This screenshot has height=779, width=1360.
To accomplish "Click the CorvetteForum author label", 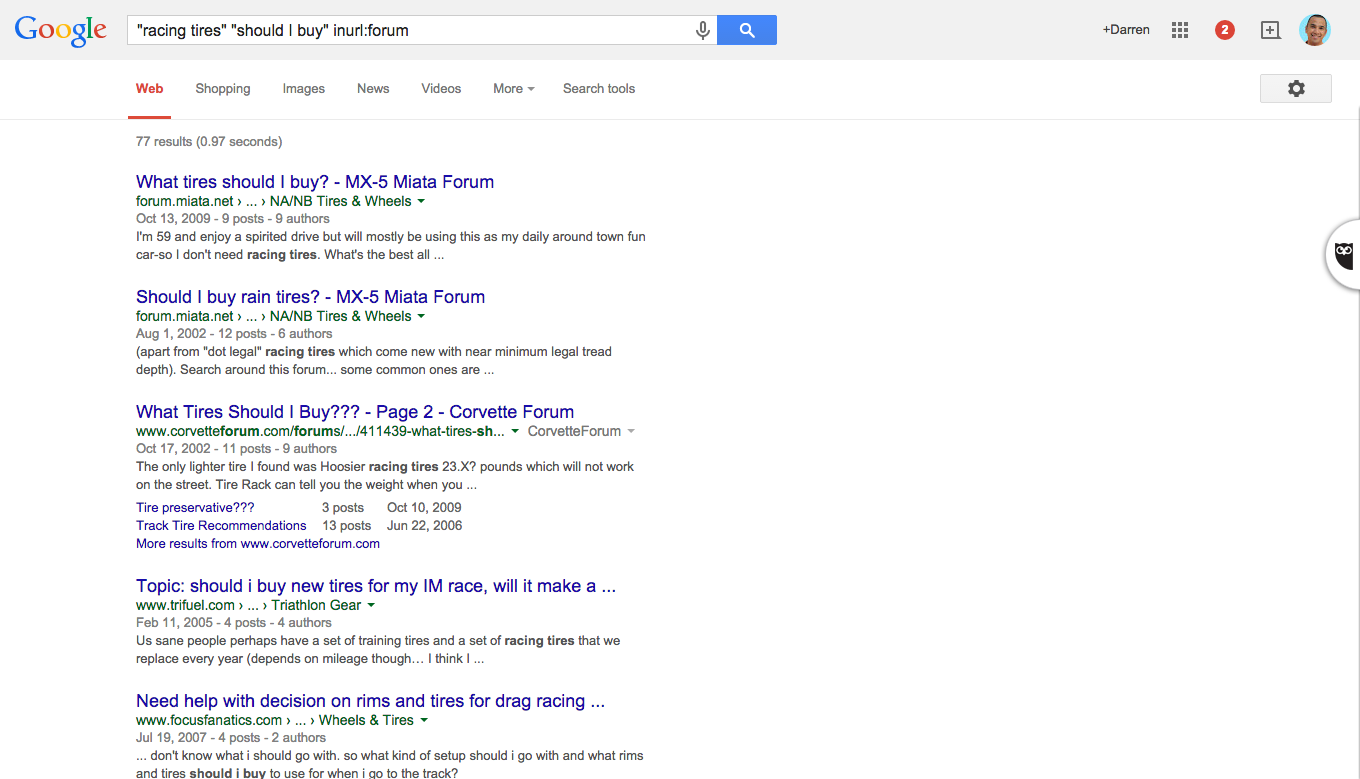I will point(574,432).
